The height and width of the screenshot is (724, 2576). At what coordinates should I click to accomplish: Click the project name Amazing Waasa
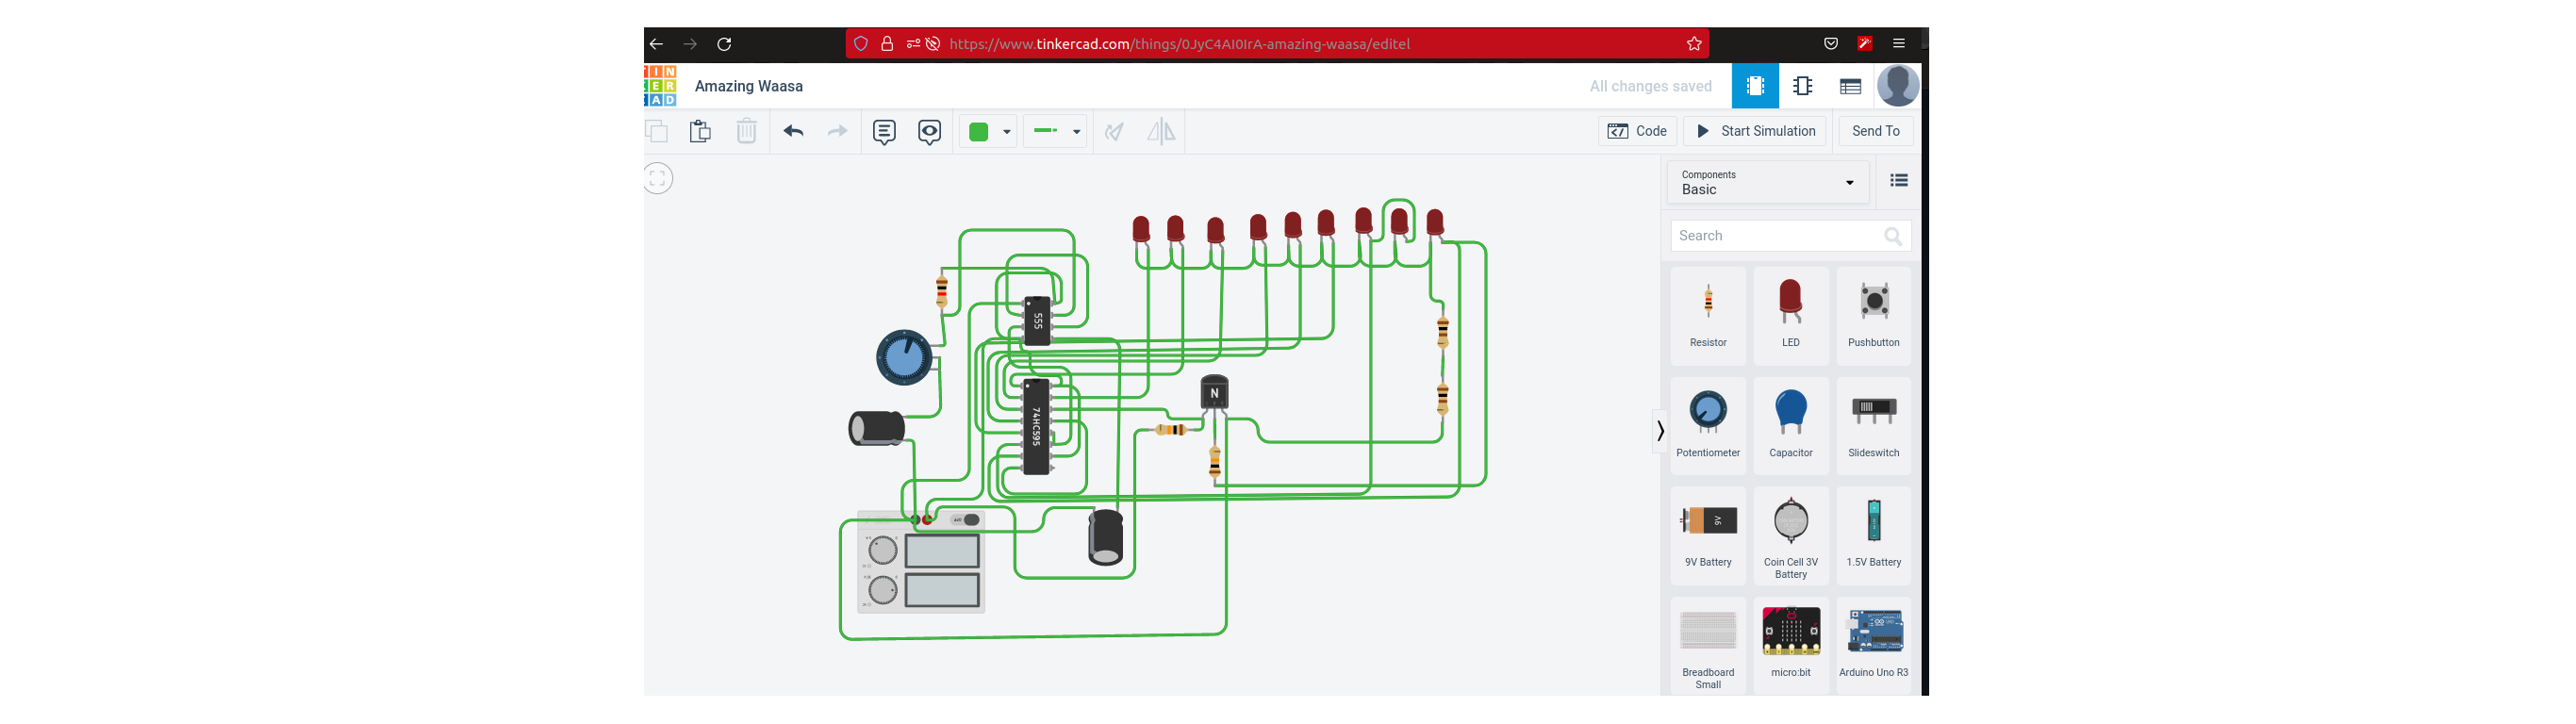(749, 86)
